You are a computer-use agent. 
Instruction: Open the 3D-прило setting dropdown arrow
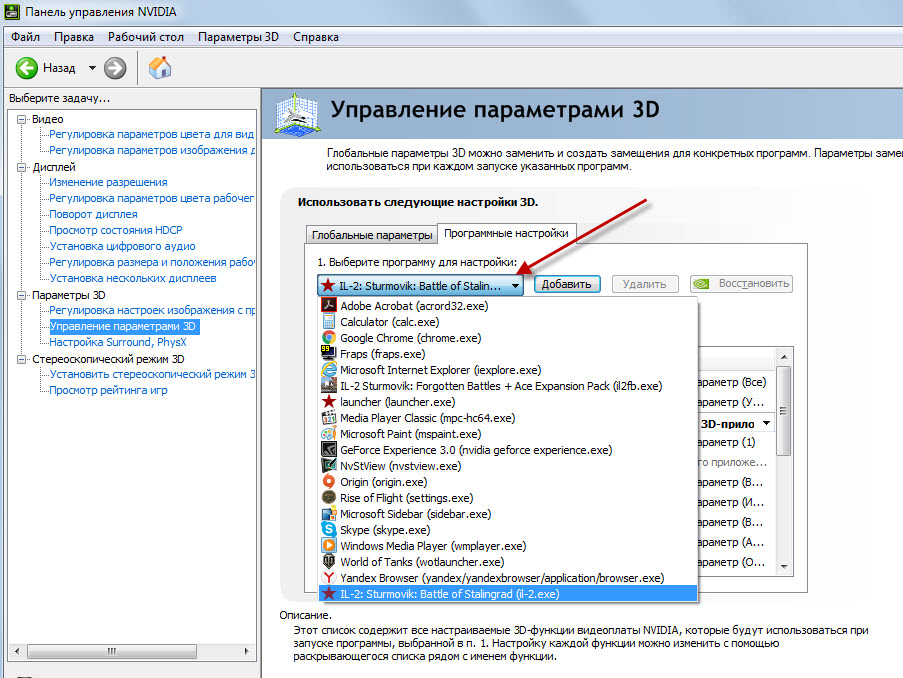[767, 423]
